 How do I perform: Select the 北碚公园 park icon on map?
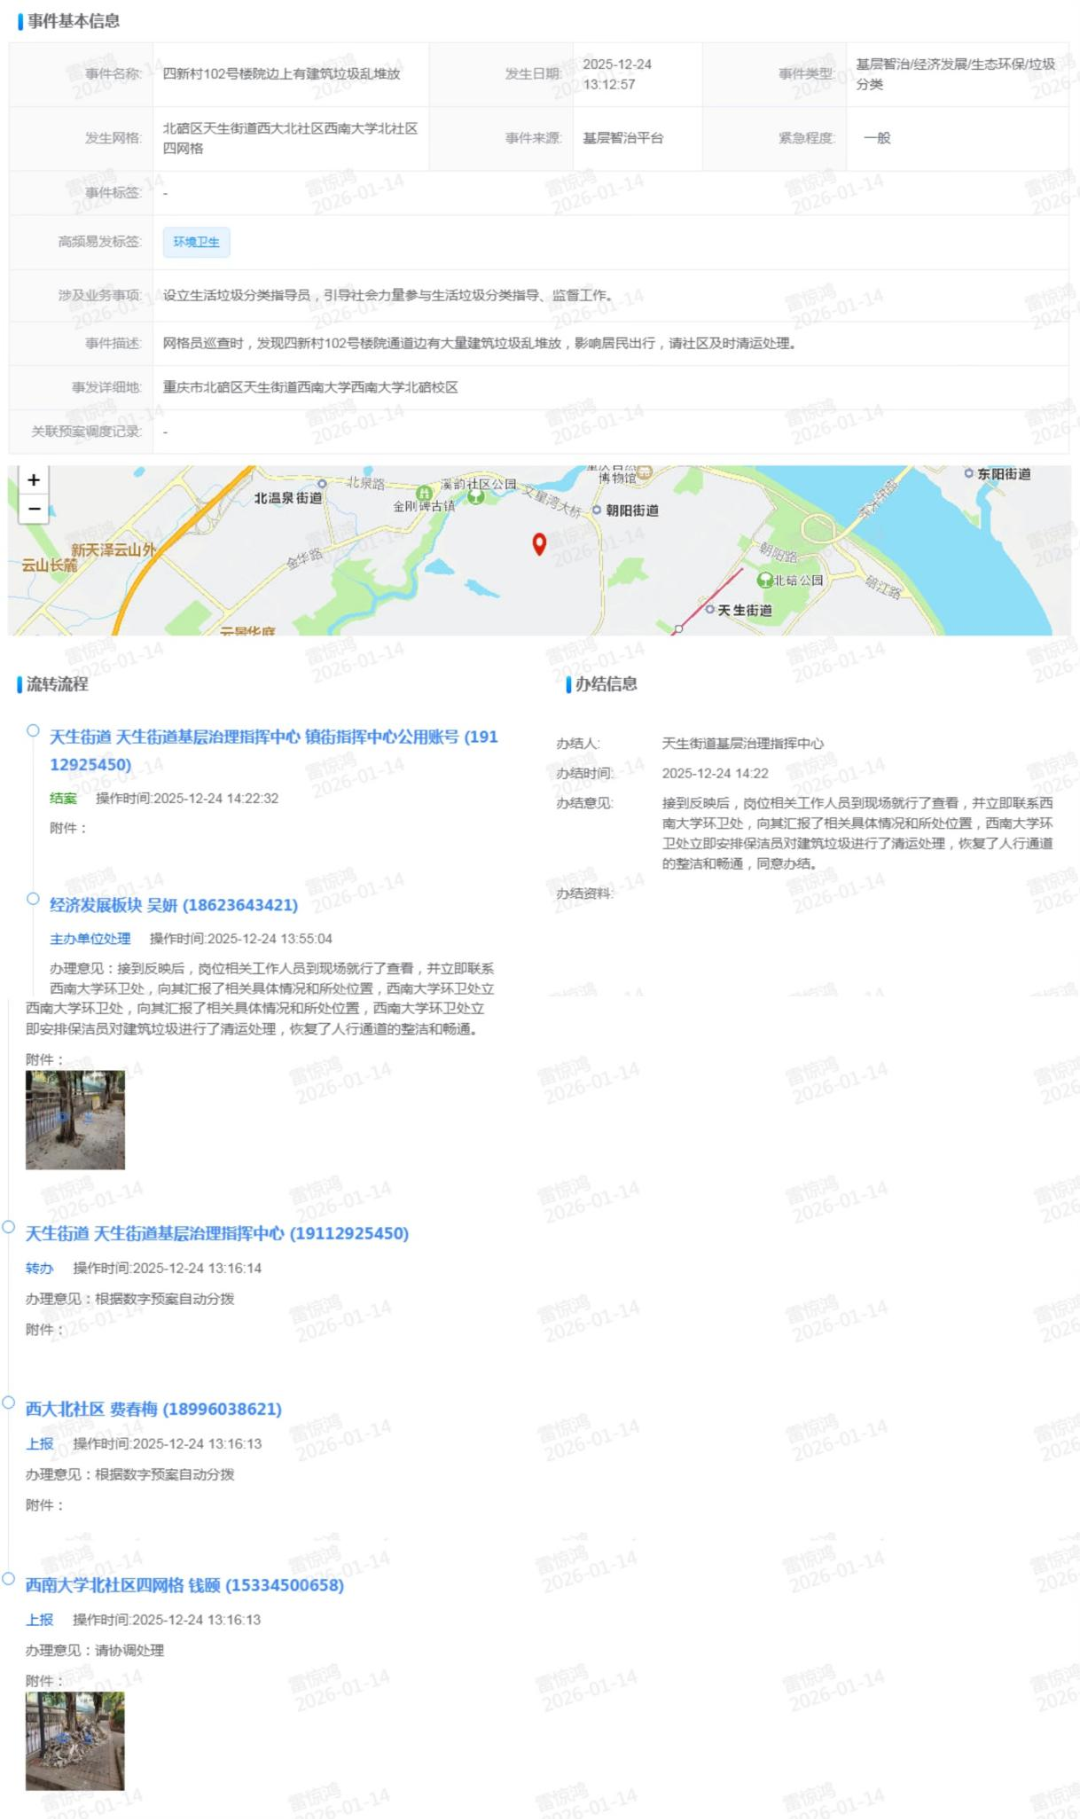[765, 580]
